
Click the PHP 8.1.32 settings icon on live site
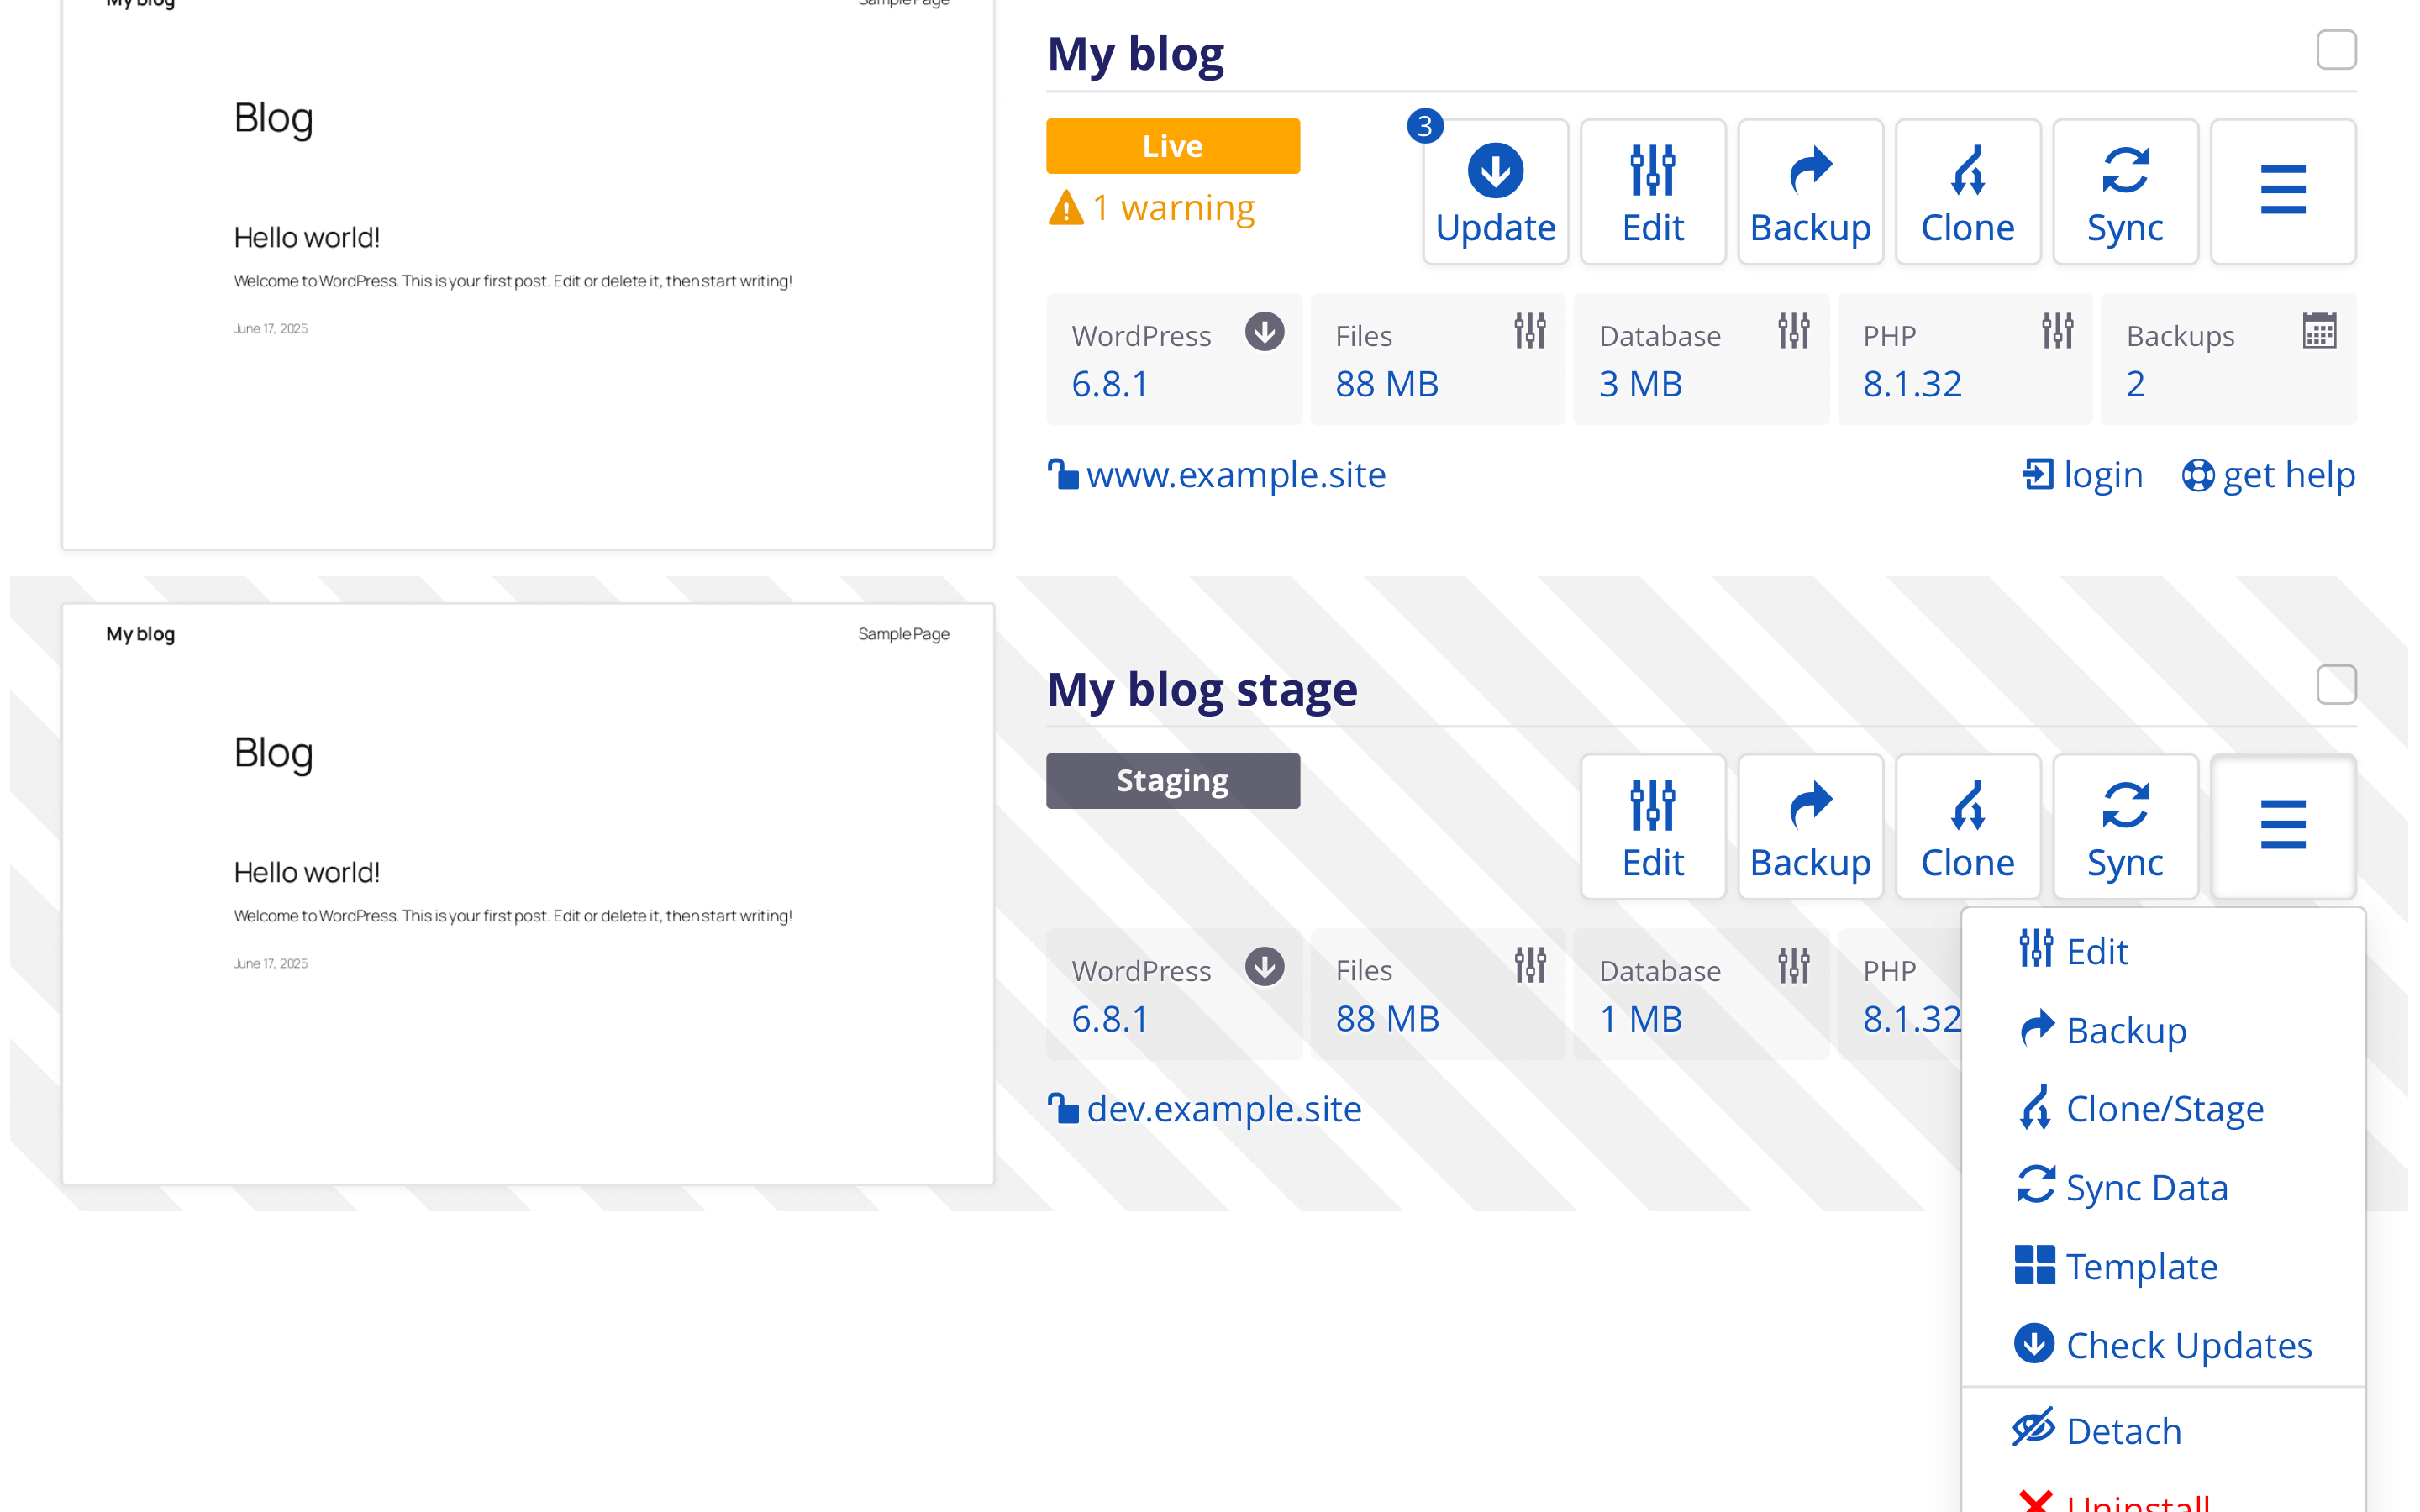[x=2057, y=331]
